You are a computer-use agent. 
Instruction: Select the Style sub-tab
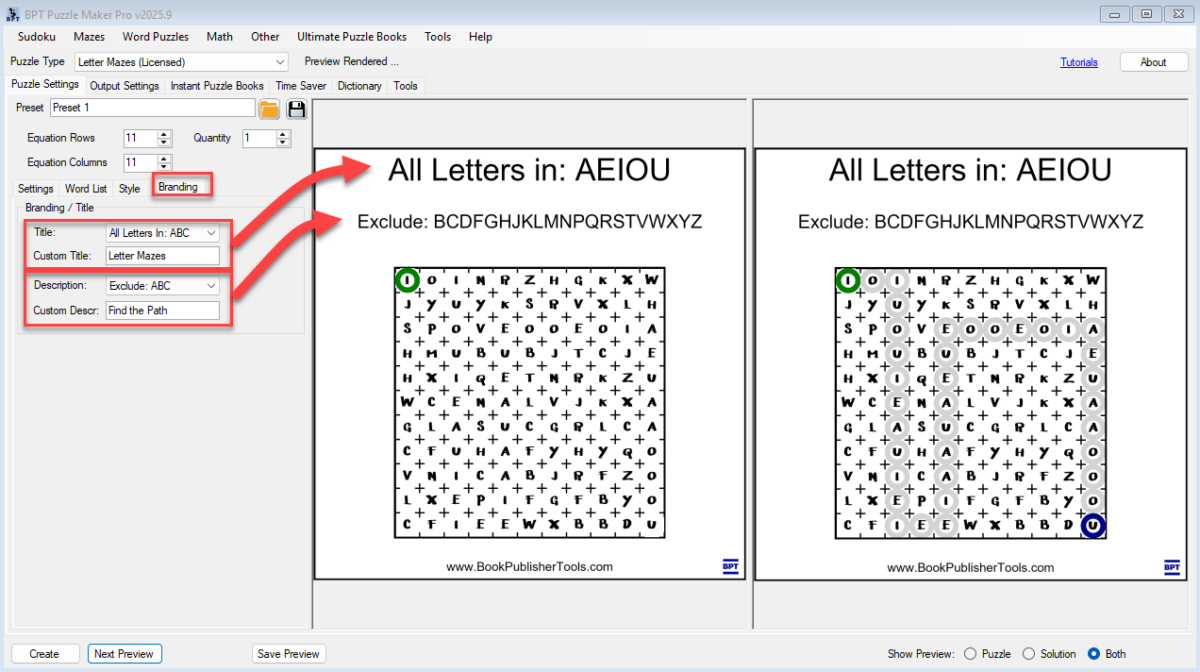pos(130,188)
